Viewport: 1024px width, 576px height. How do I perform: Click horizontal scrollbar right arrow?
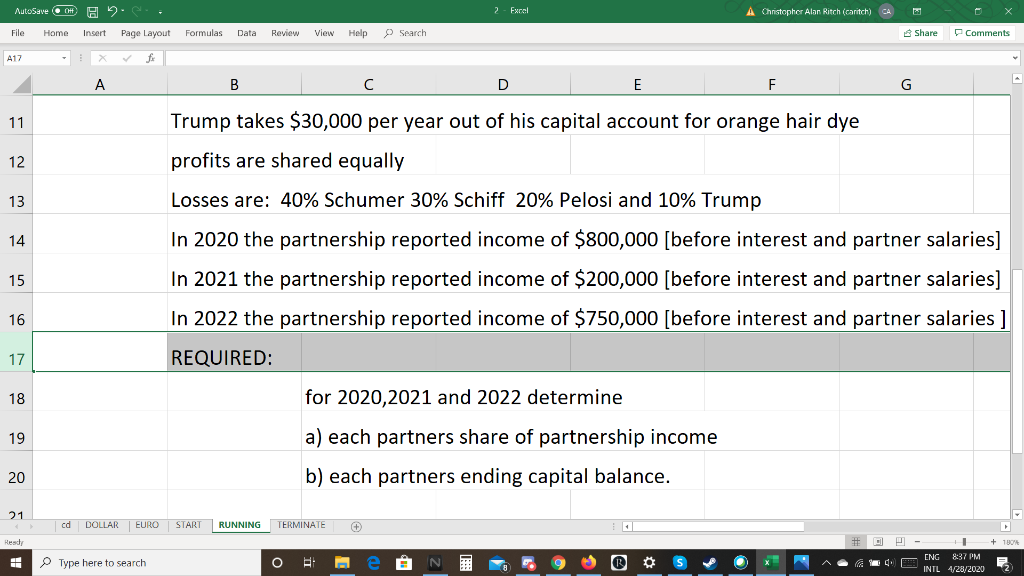[1005, 526]
